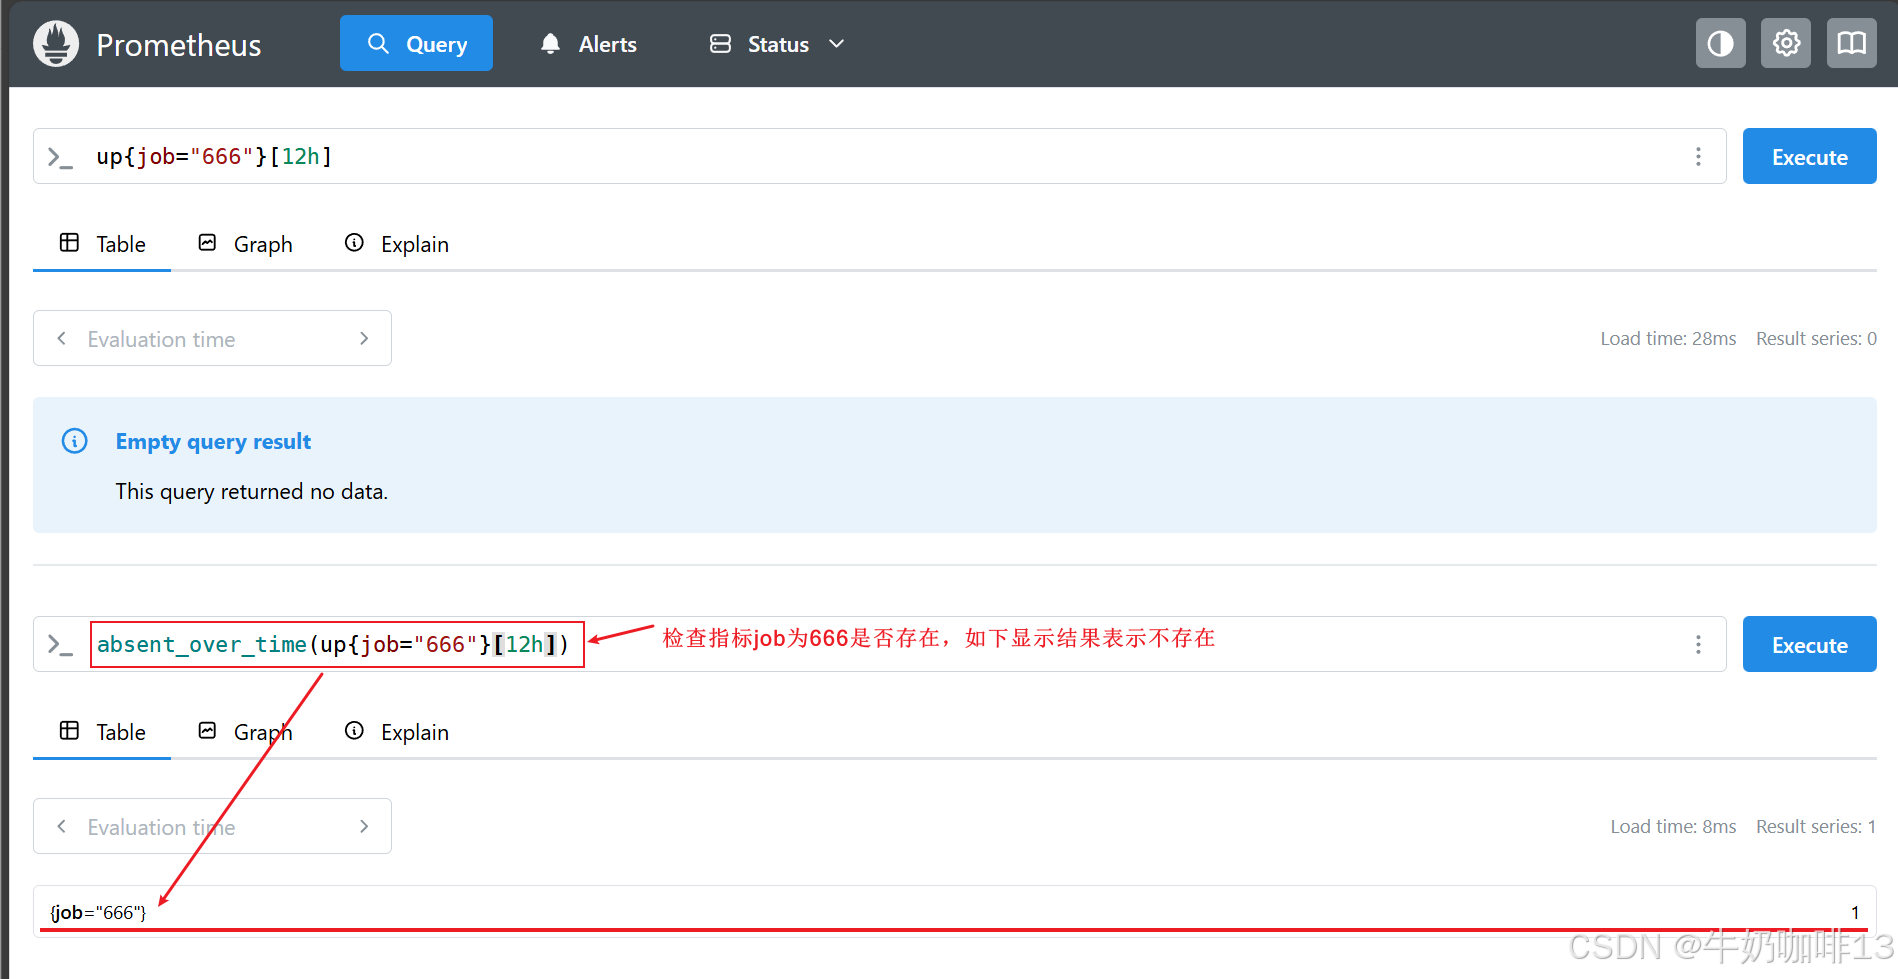Step evaluation time forward in the first panel
Viewport: 1898px width, 979px height.
coord(364,338)
